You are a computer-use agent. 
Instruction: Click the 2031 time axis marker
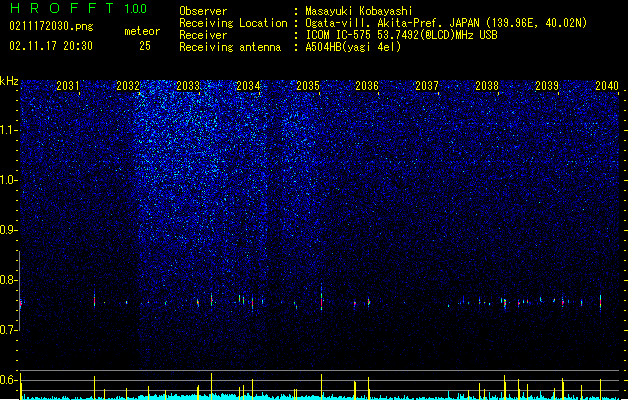tap(68, 85)
